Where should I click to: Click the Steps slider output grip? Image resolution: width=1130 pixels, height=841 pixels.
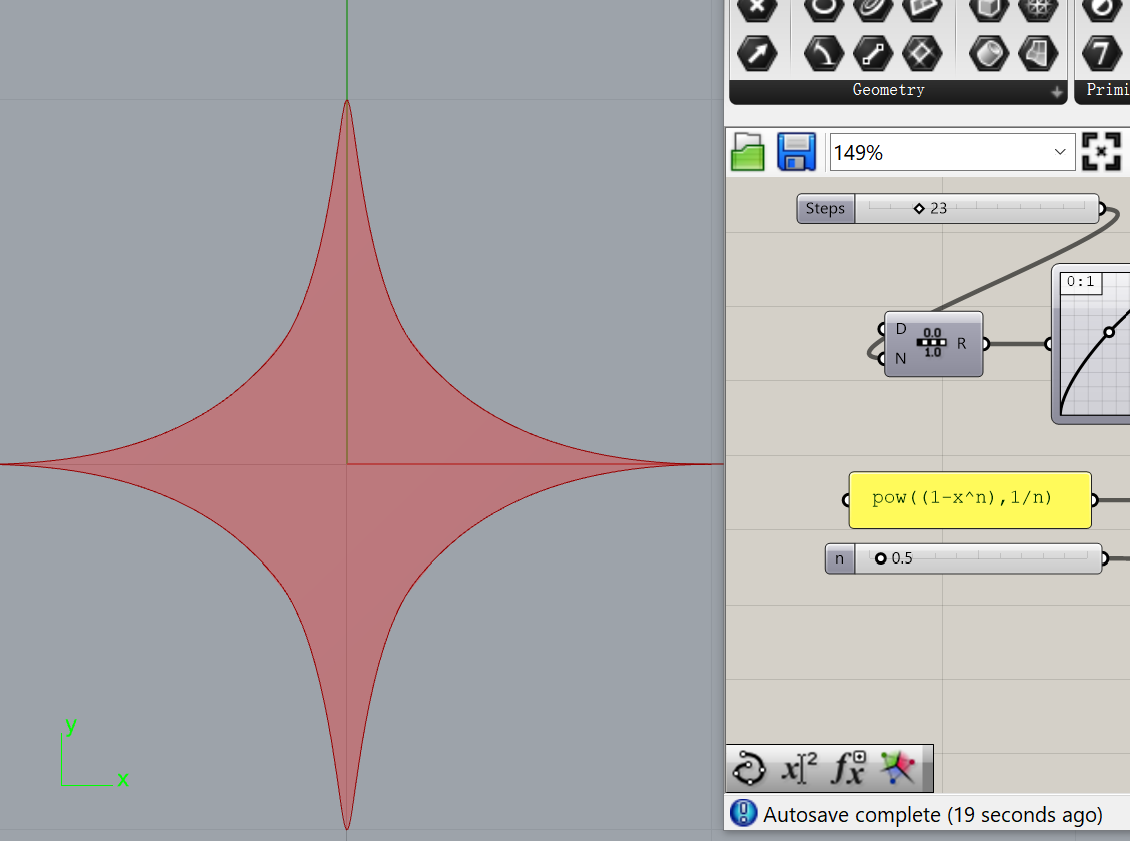click(1102, 208)
